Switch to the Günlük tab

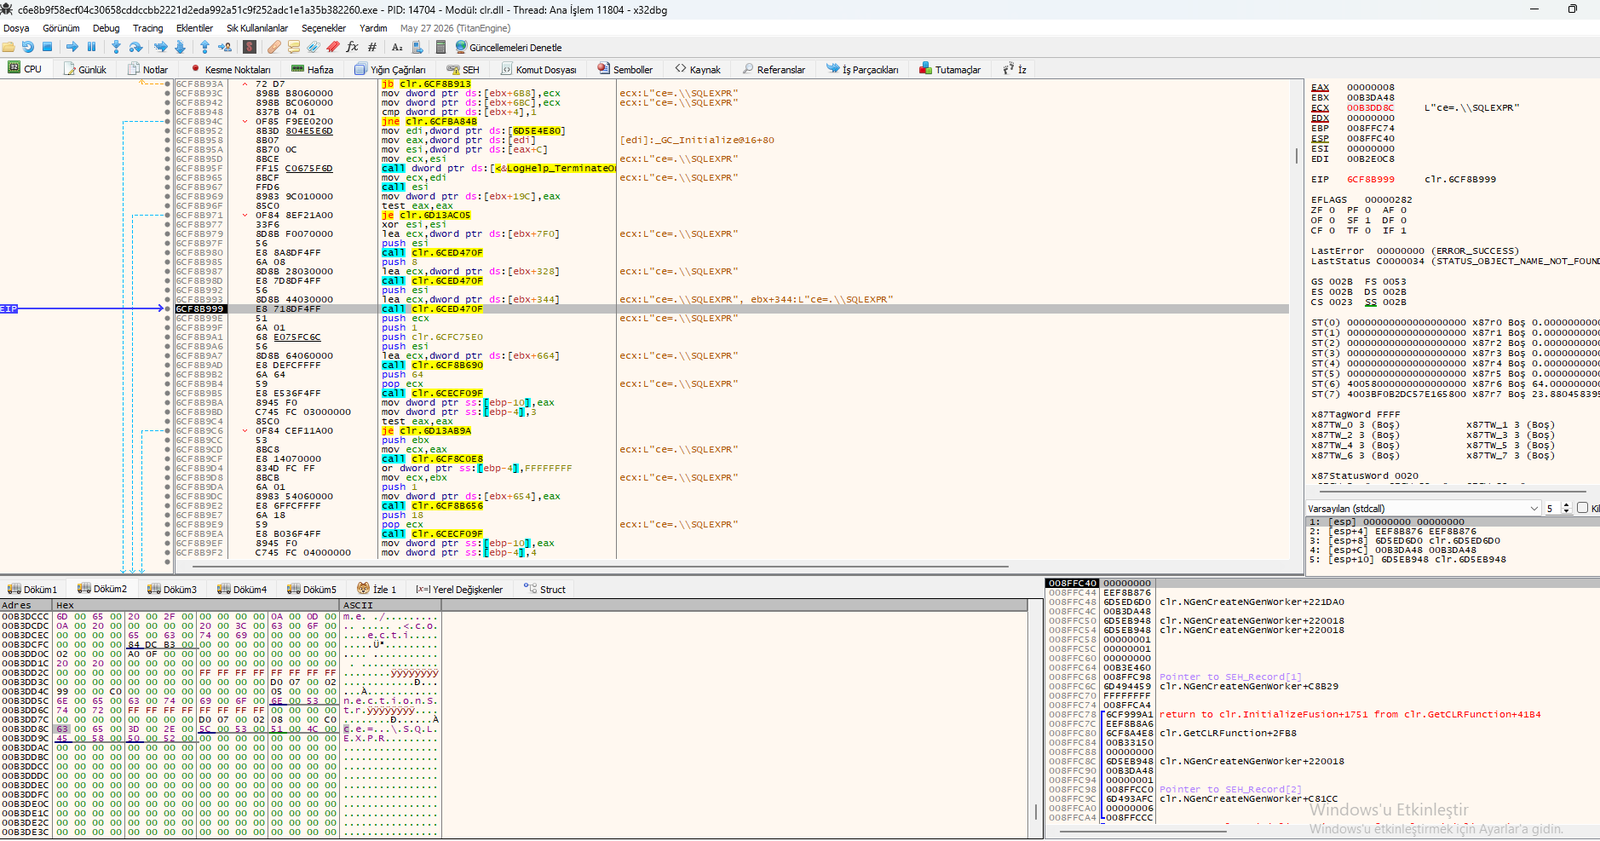[85, 69]
